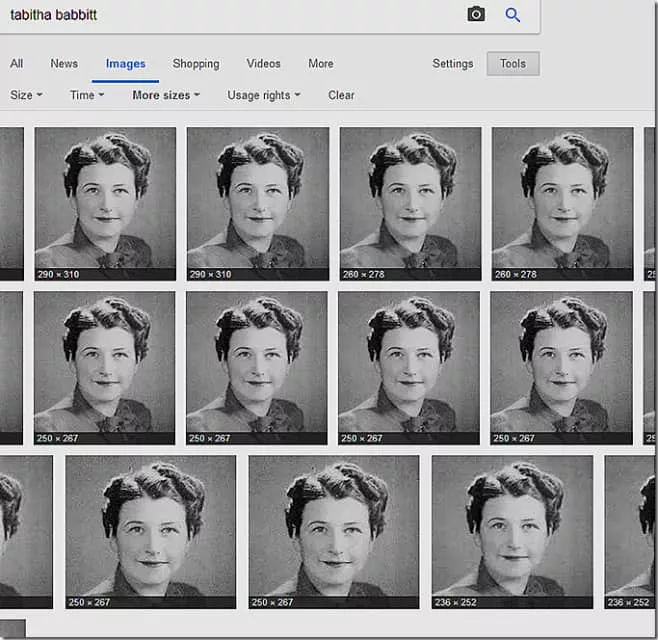Expand the Usage rights dropdown

pos(264,95)
